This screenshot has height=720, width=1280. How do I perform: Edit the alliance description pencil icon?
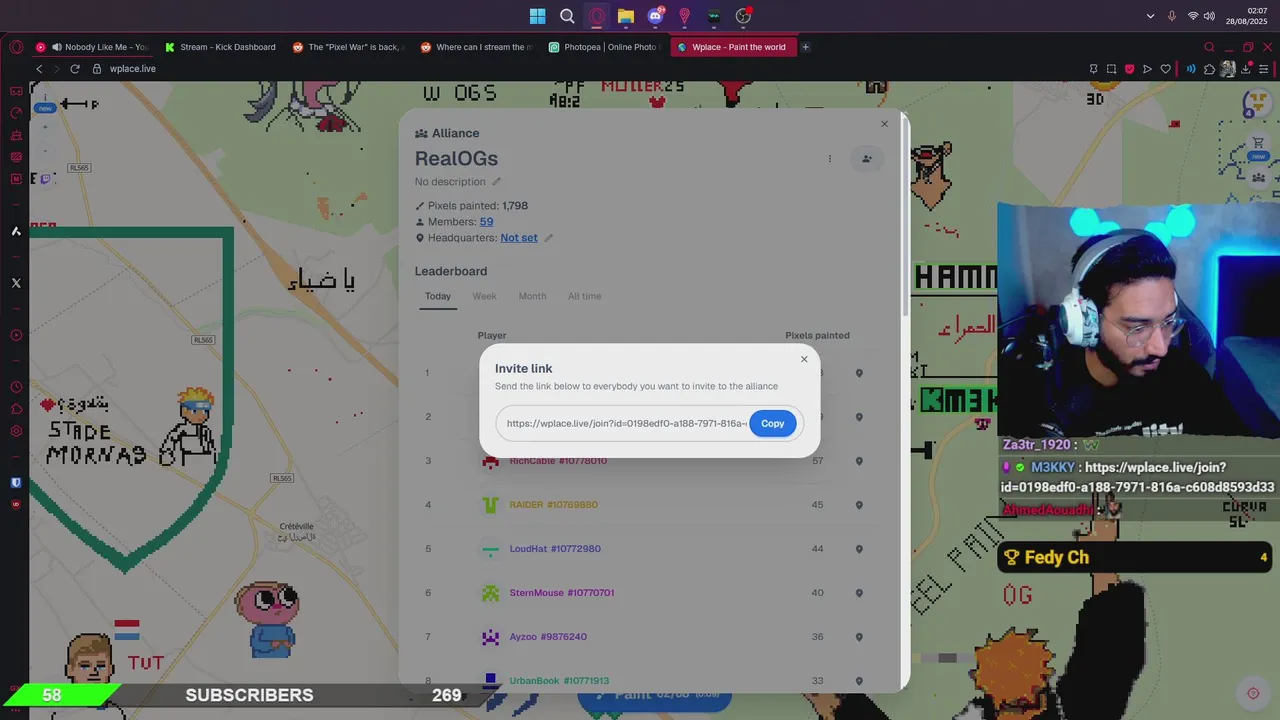click(497, 182)
